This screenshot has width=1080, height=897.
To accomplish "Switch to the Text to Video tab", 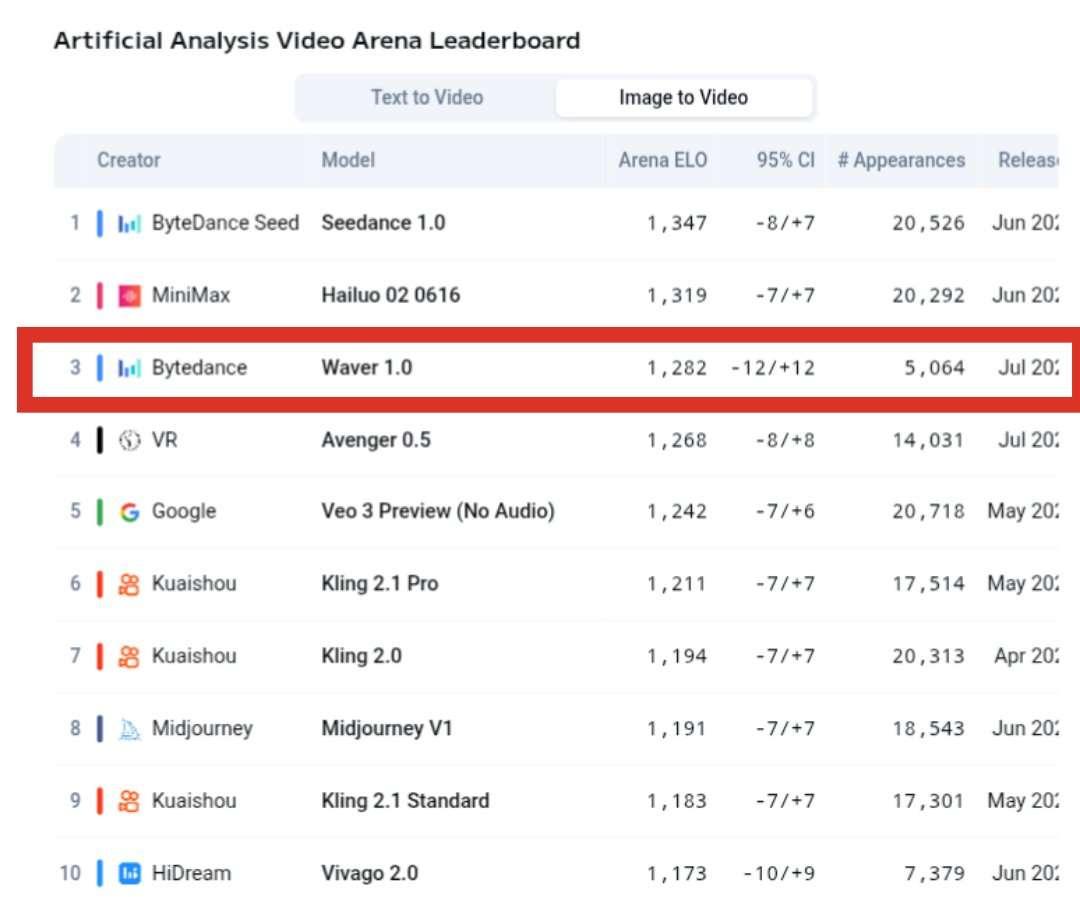I will [427, 98].
